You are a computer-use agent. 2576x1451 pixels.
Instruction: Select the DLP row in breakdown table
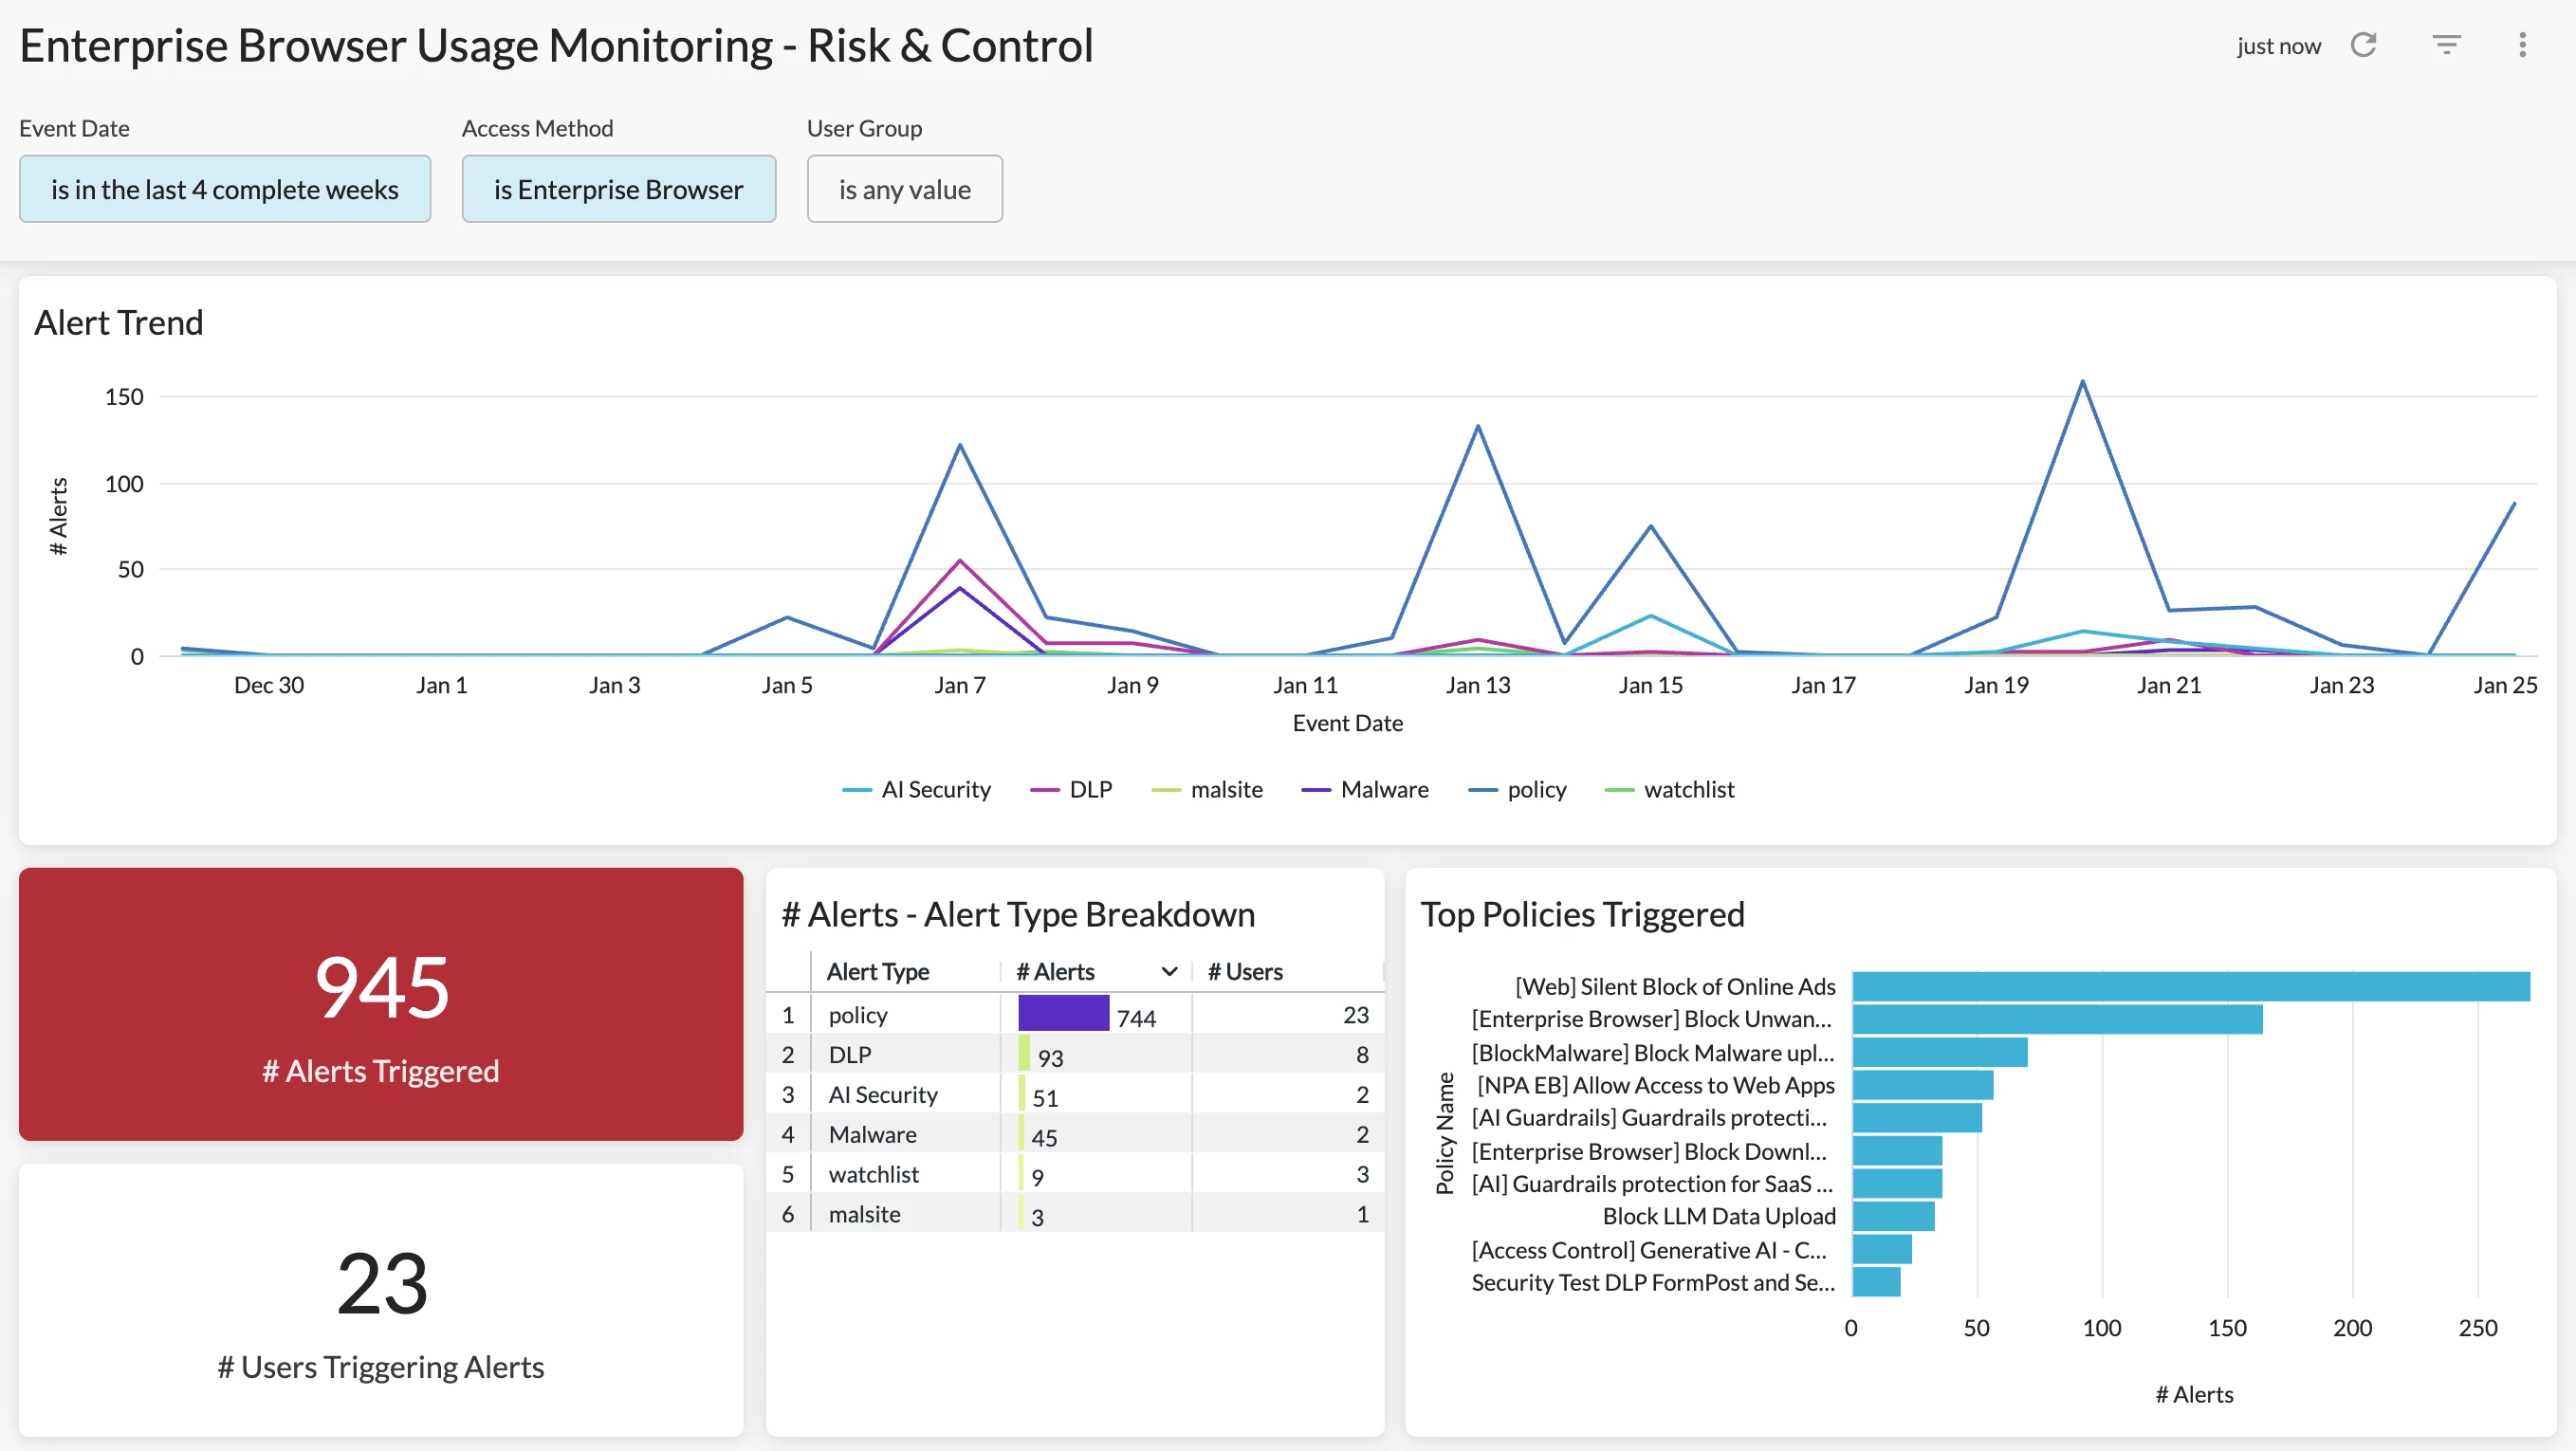(850, 1055)
